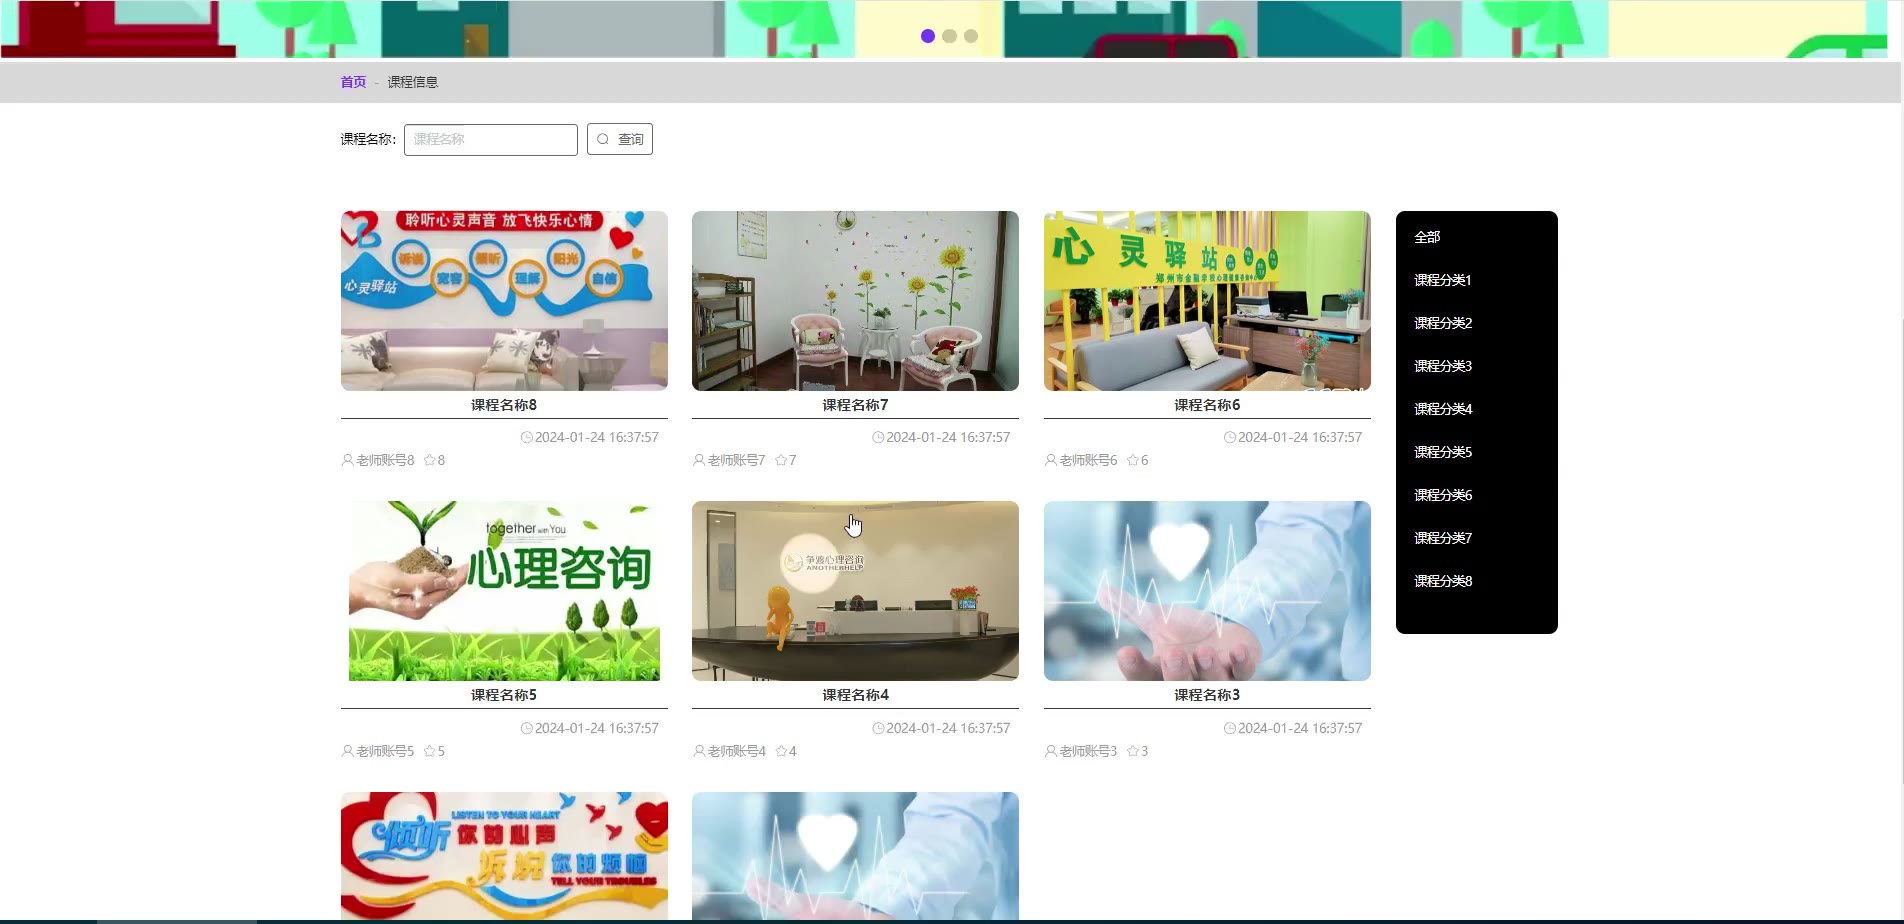This screenshot has height=924, width=1904.
Task: Click the 课程名称: field label
Action: pos(368,139)
